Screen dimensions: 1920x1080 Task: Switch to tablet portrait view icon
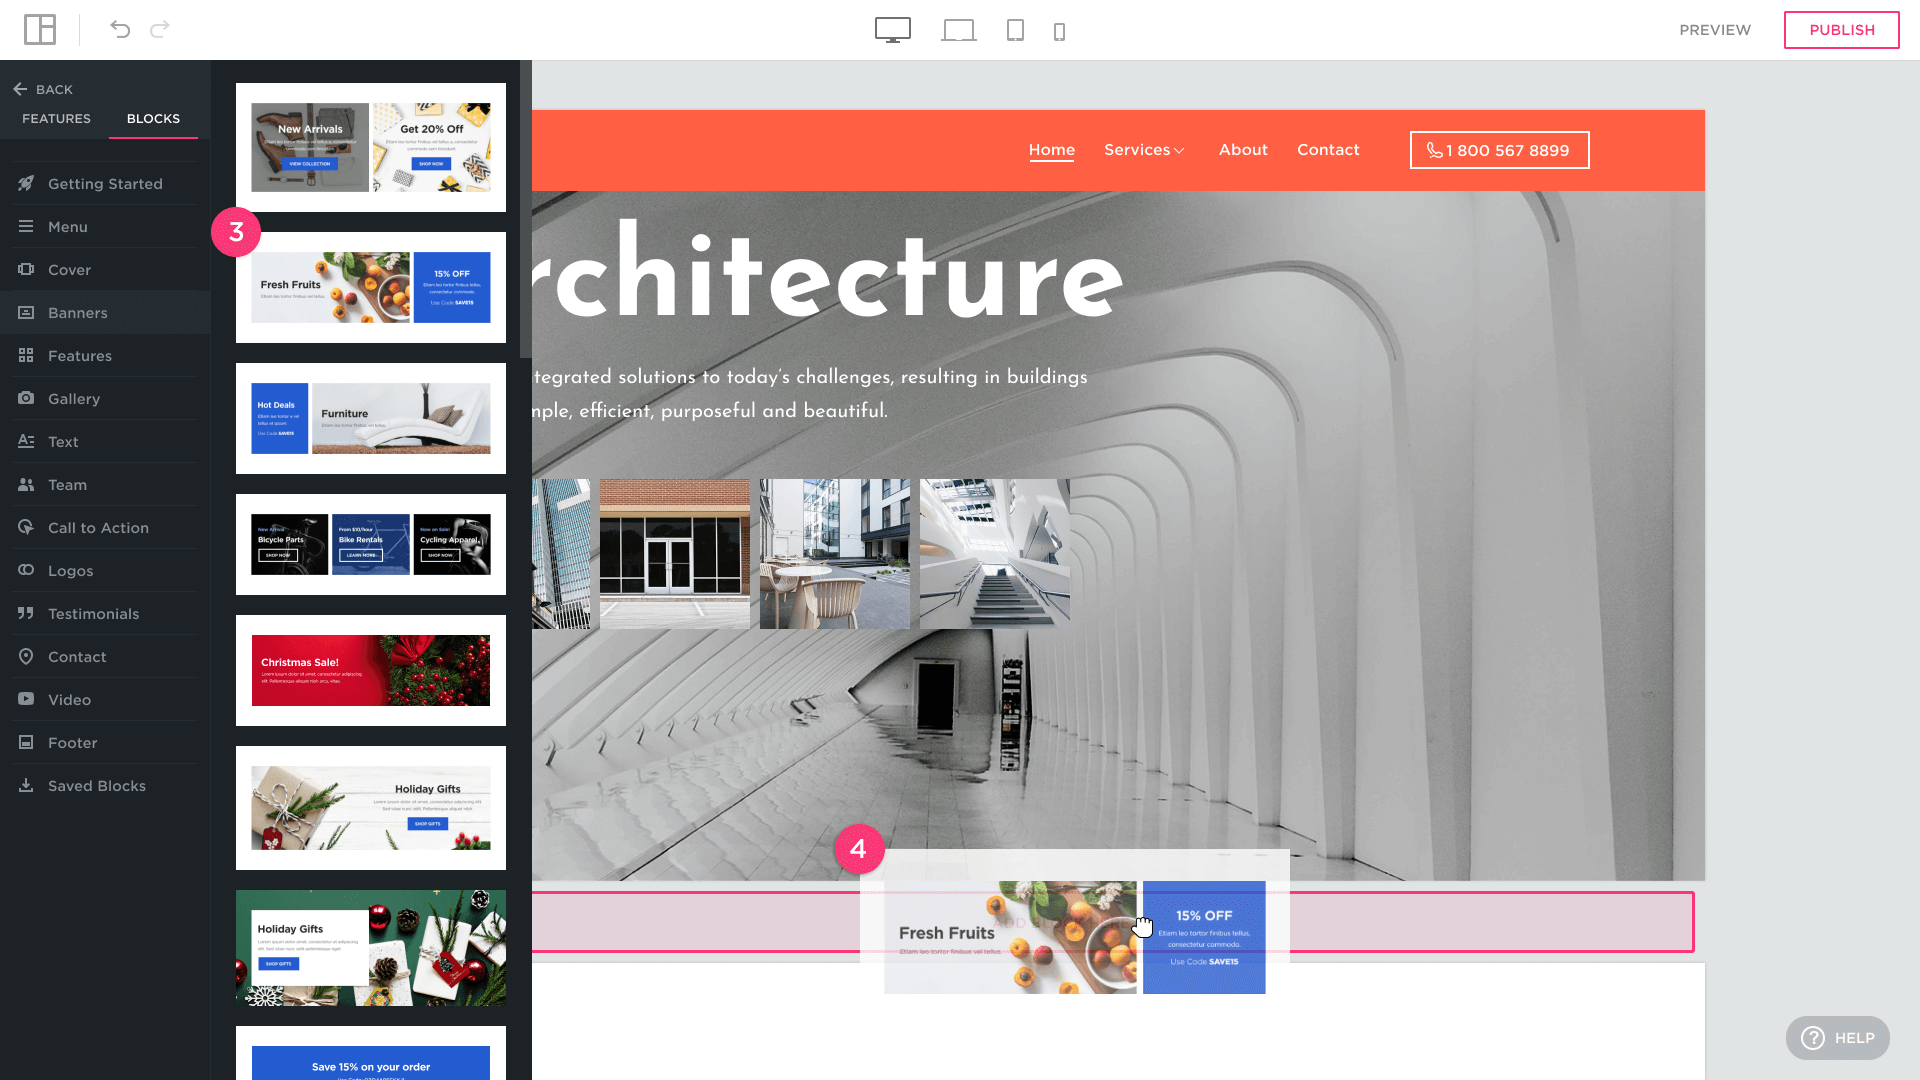pos(1015,30)
